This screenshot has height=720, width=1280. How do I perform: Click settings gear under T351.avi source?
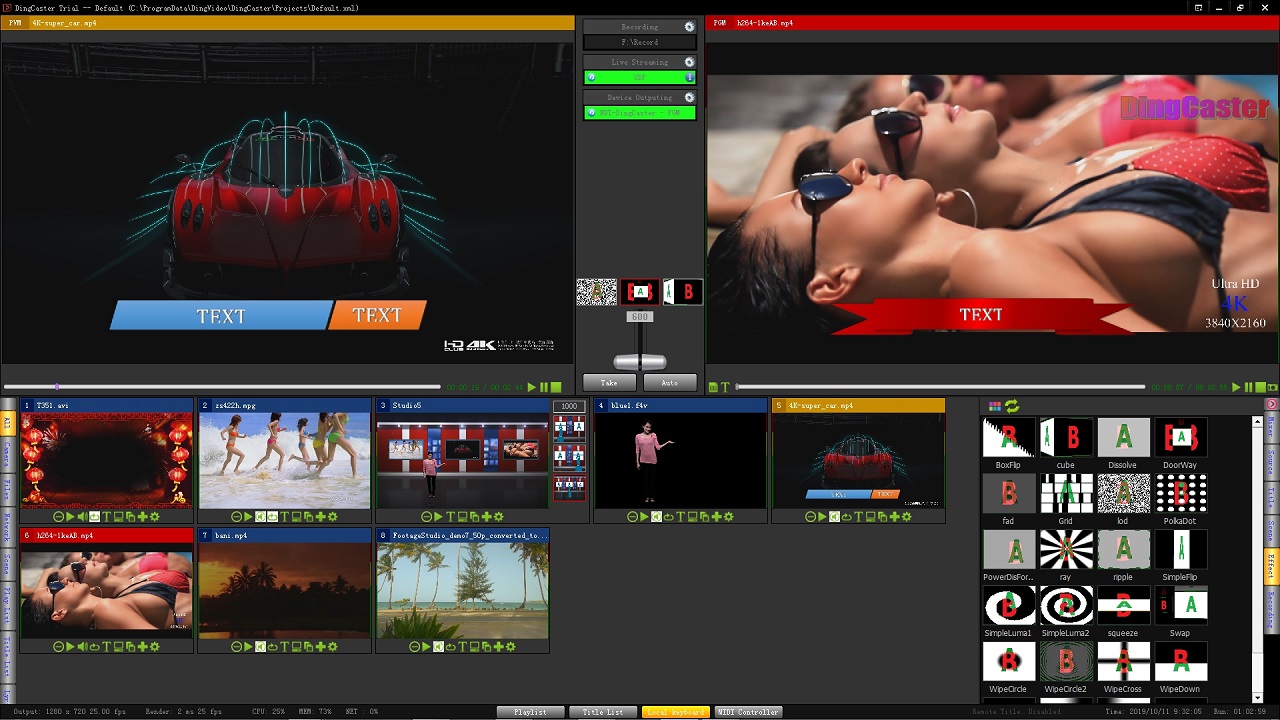tap(155, 517)
